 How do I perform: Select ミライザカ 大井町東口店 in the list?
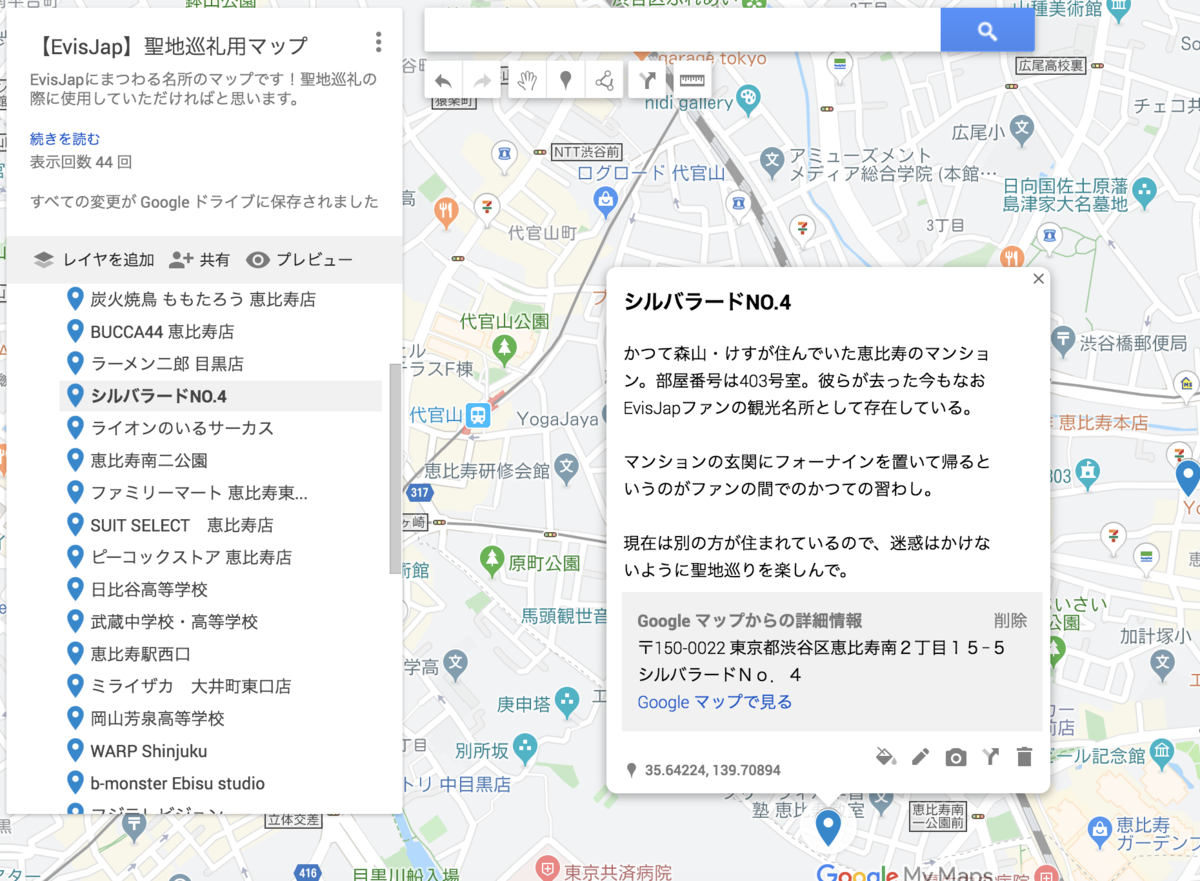220,686
